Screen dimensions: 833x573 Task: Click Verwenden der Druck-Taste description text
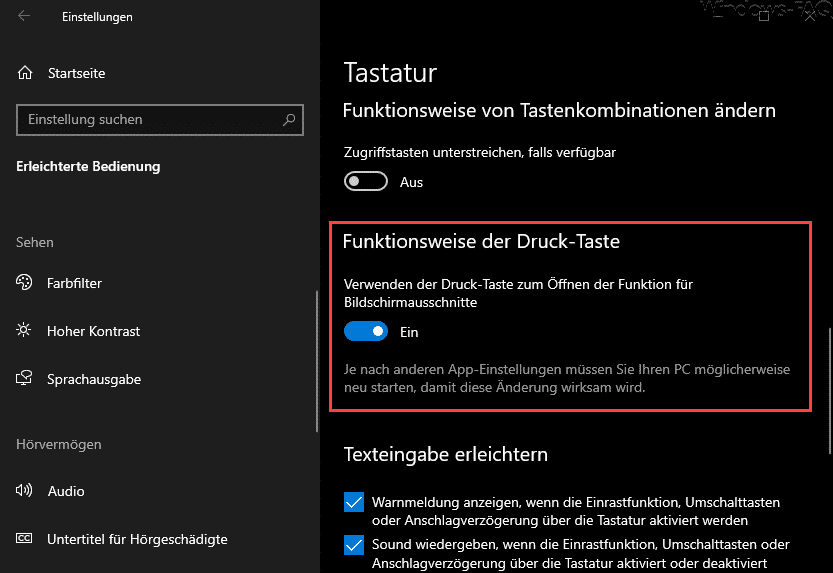pos(518,293)
